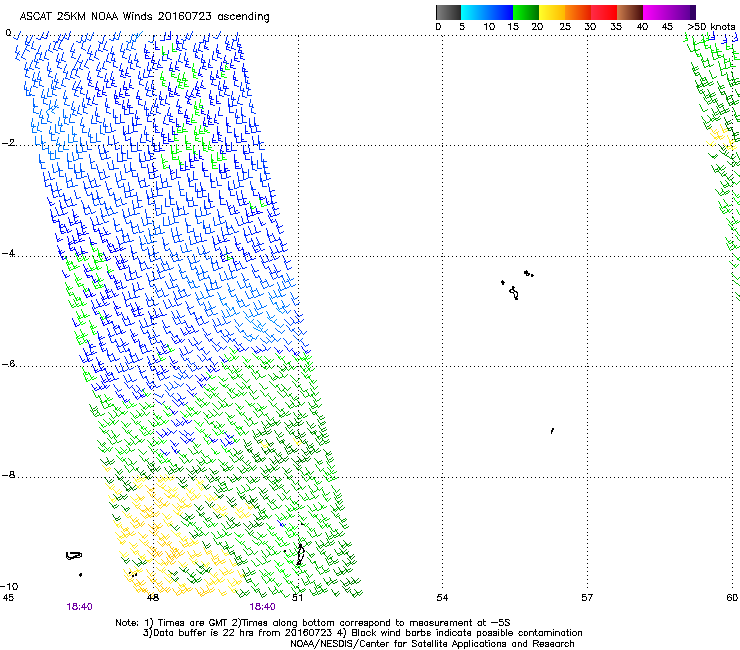This screenshot has height=650, width=740.
Task: Click the orange 25-30 knots color segment
Action: pyautogui.click(x=578, y=12)
